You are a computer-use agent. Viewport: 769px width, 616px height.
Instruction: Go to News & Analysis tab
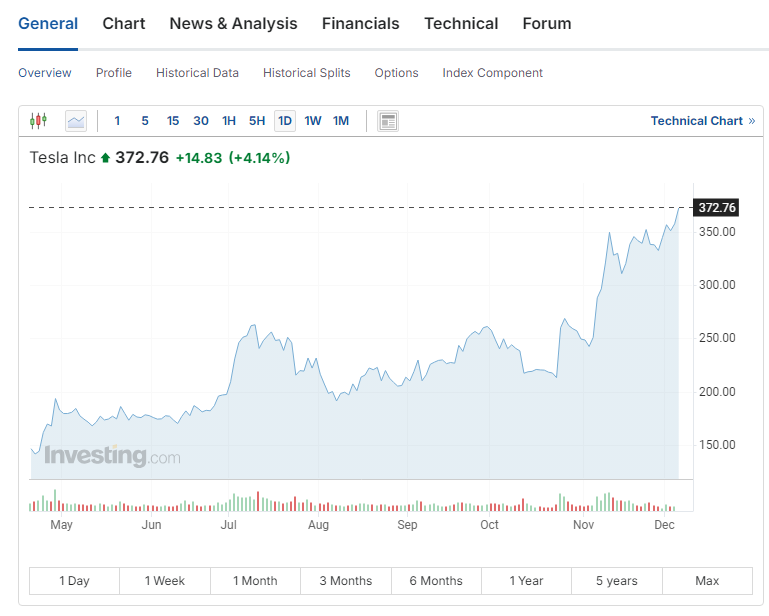pos(233,24)
